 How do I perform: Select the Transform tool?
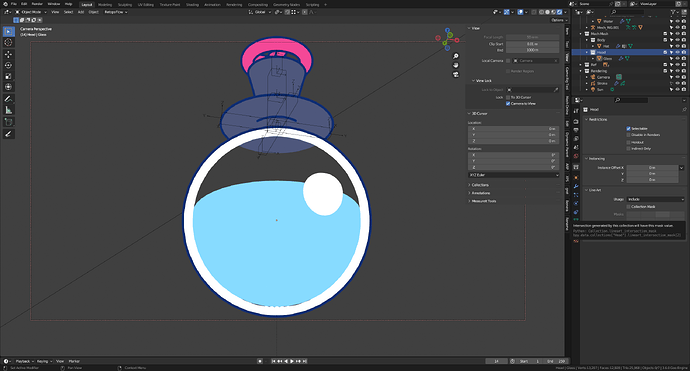point(8,87)
